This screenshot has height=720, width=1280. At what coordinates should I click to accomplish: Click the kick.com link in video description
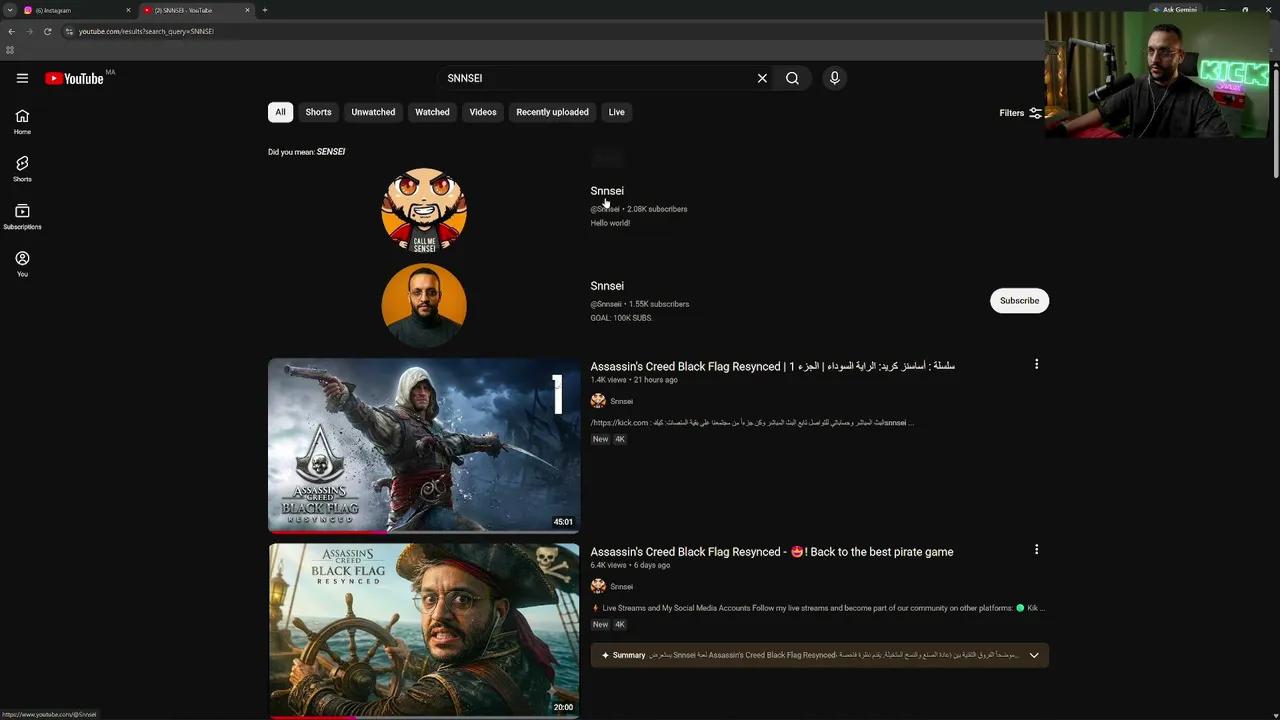click(x=620, y=423)
